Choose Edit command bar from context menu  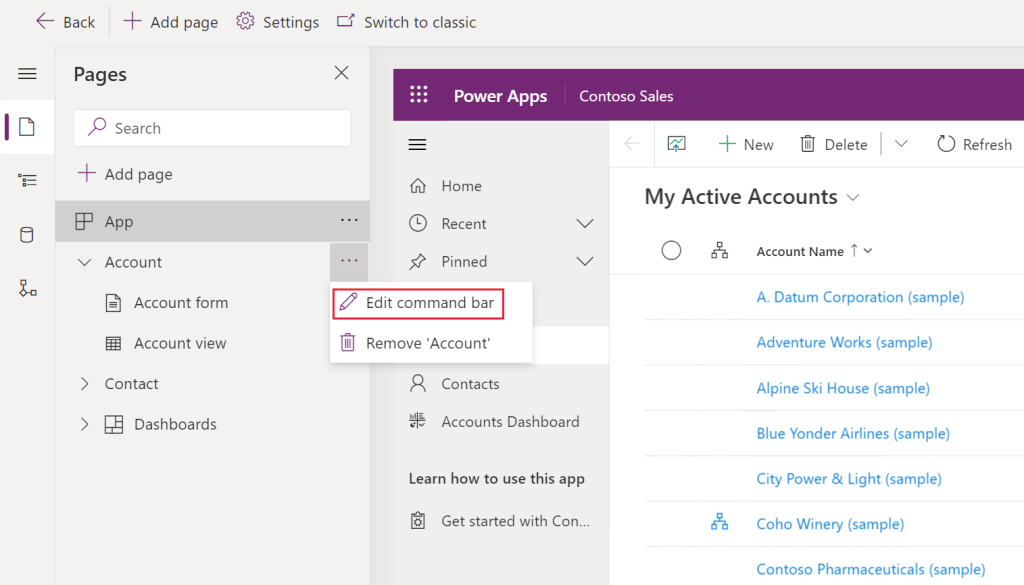click(x=418, y=303)
